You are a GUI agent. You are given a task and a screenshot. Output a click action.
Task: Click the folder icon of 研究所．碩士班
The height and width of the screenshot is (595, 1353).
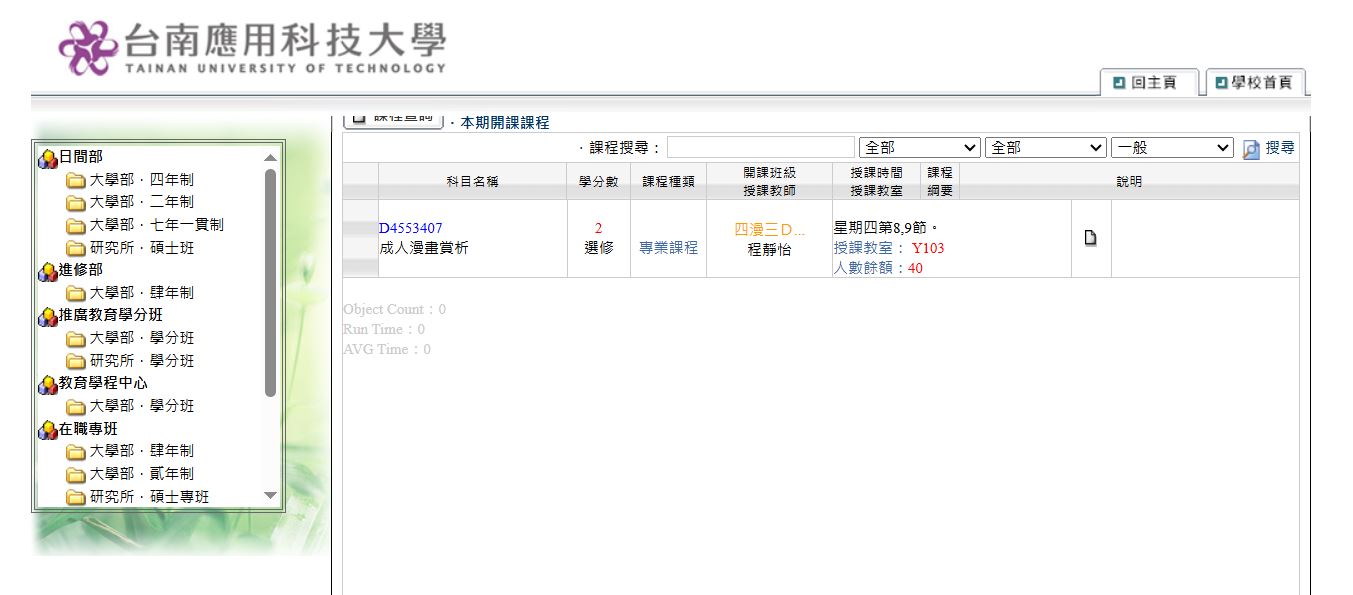76,248
